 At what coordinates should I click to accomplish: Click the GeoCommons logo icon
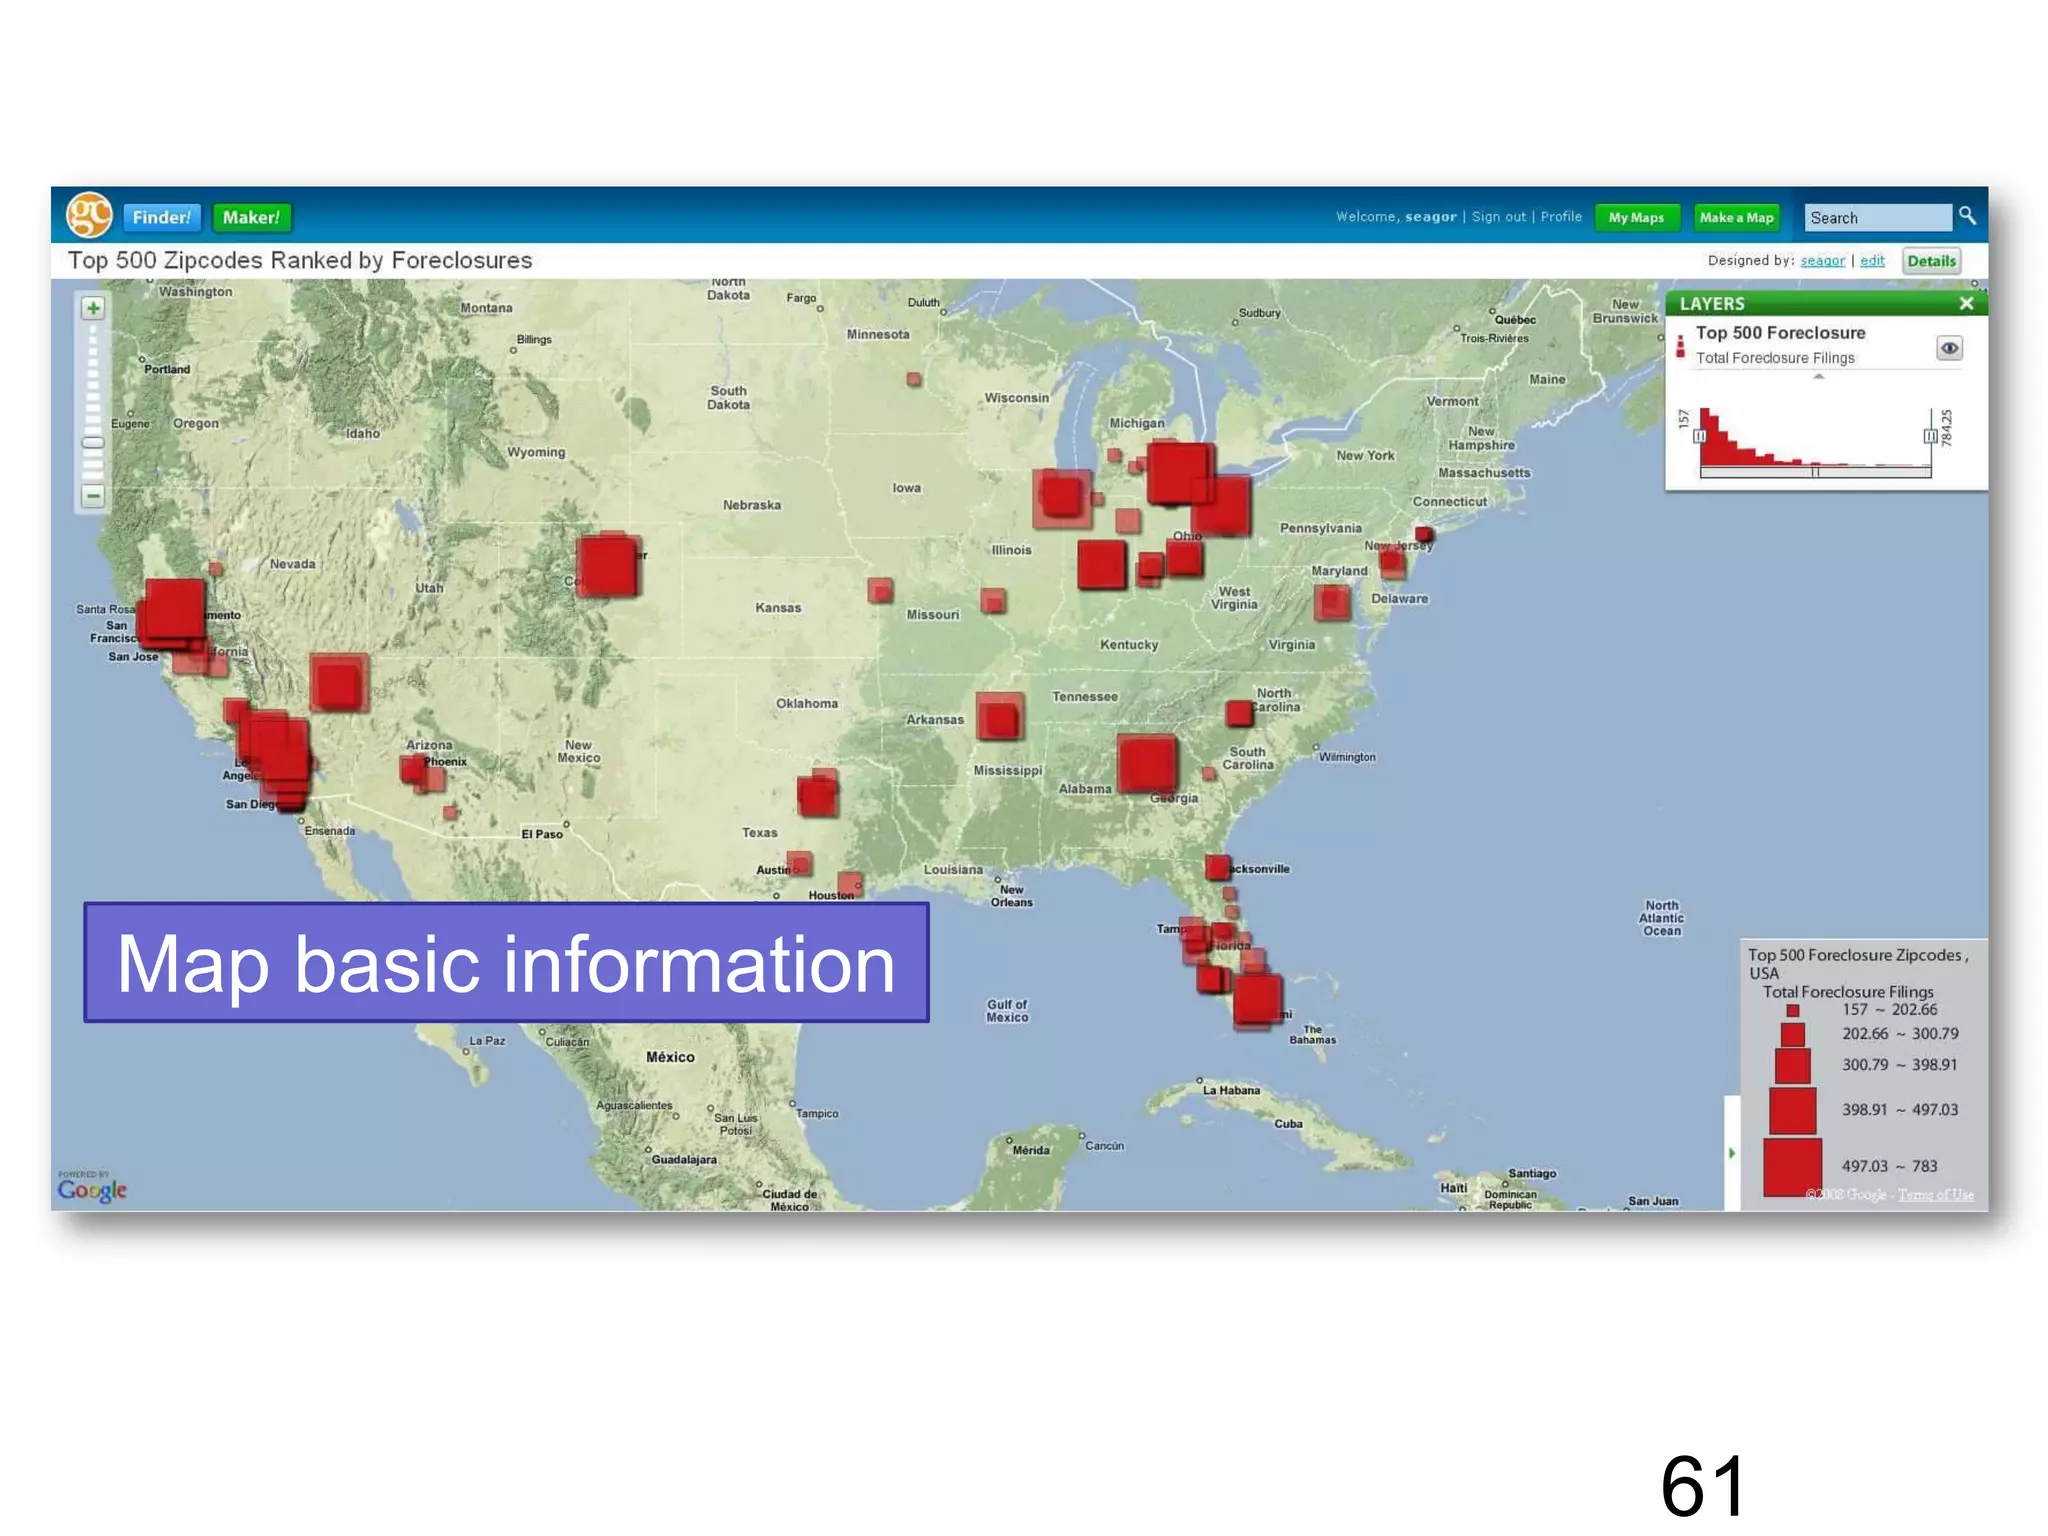click(89, 216)
